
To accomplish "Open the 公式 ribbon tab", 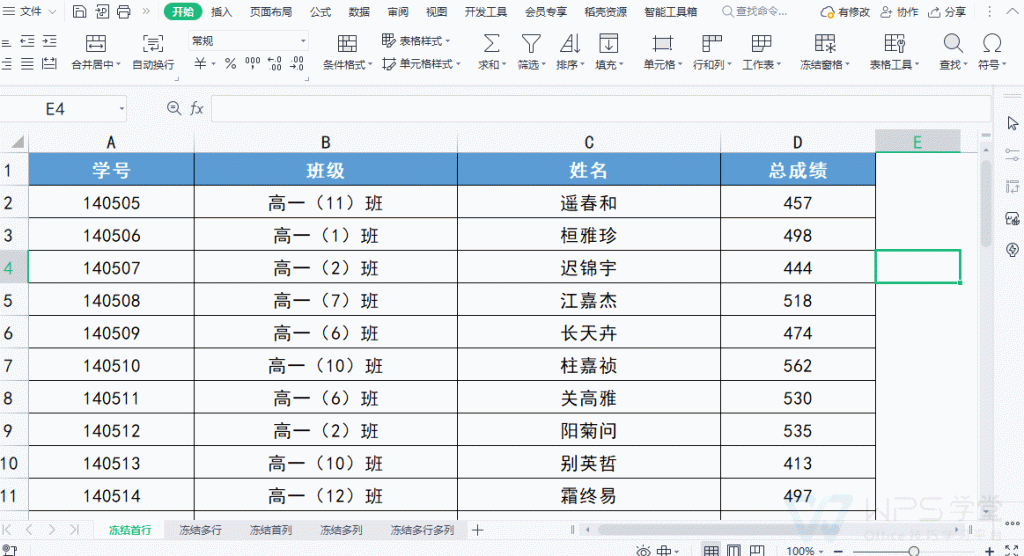I will click(x=320, y=12).
